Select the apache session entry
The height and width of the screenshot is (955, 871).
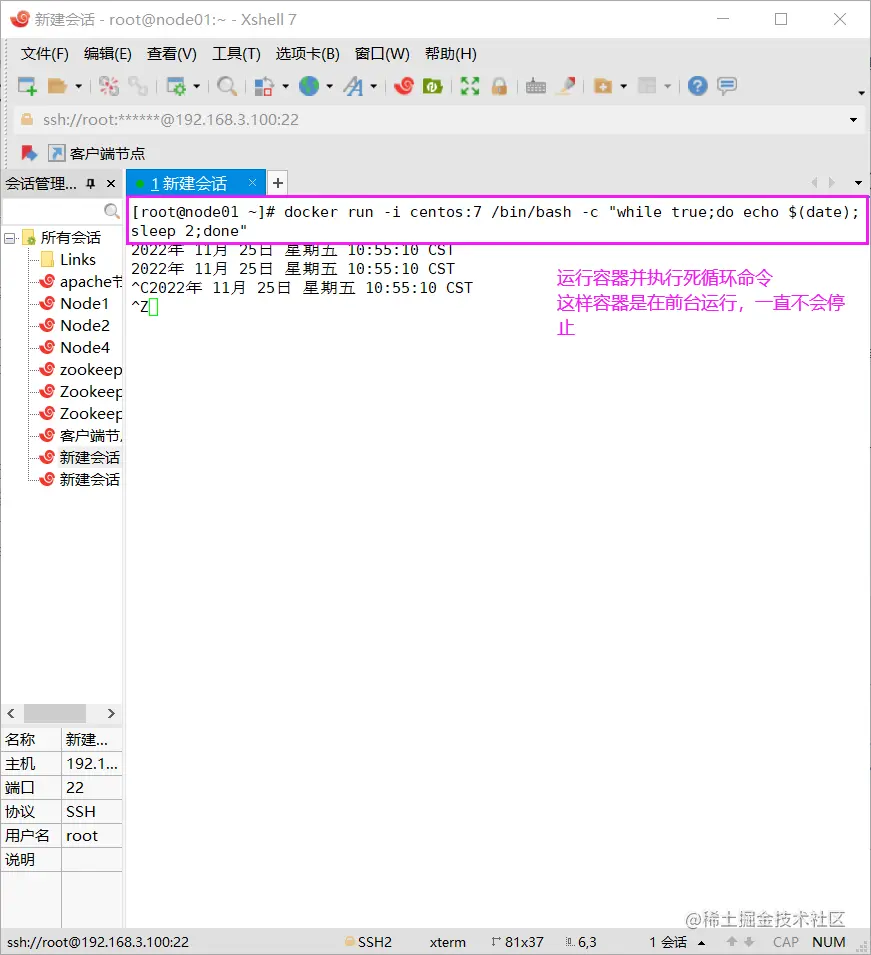coord(80,282)
